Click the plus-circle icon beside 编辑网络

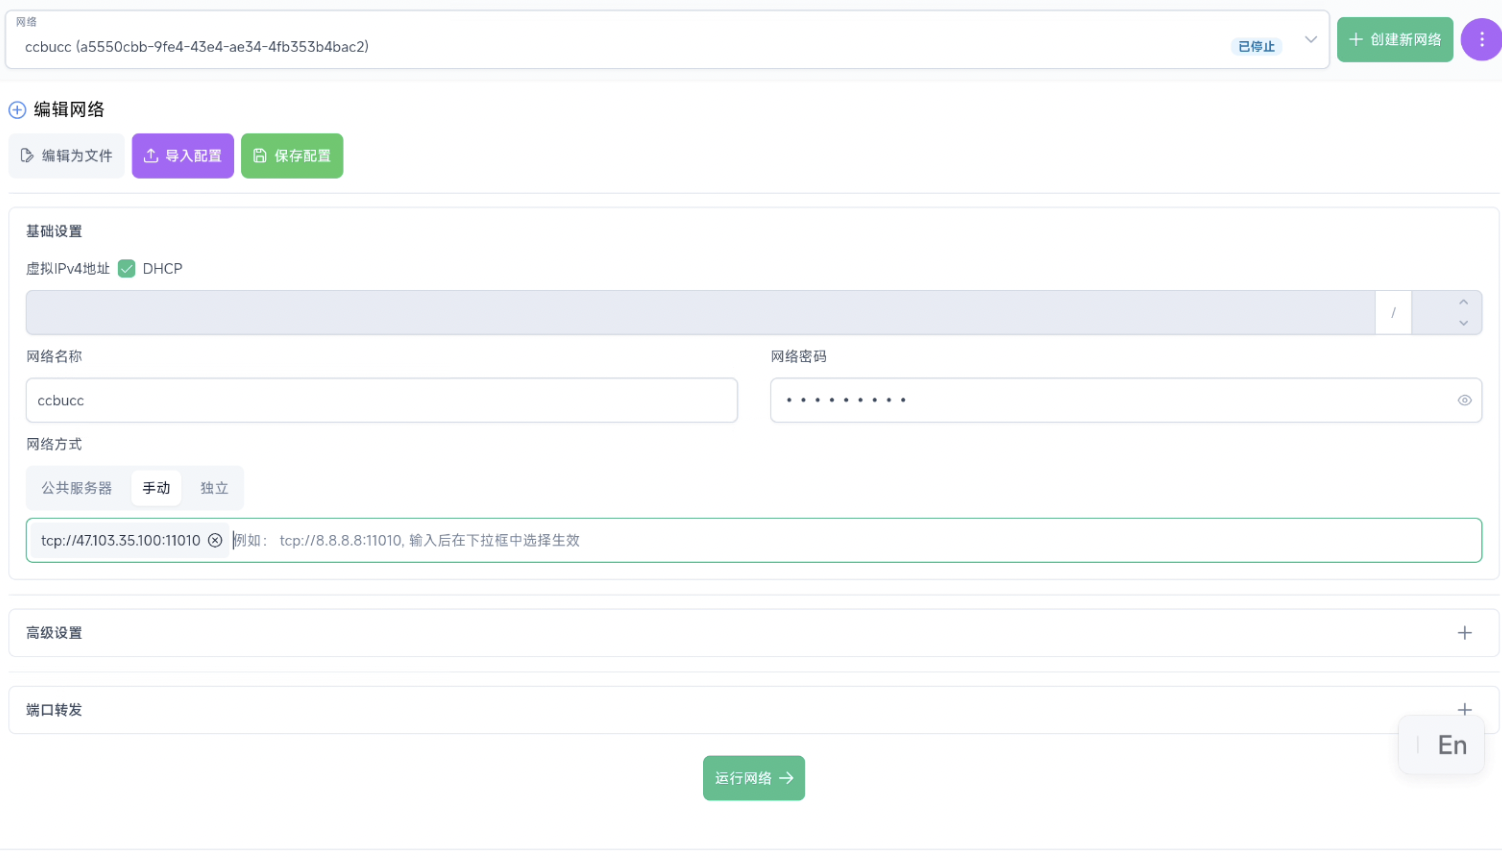pos(17,110)
